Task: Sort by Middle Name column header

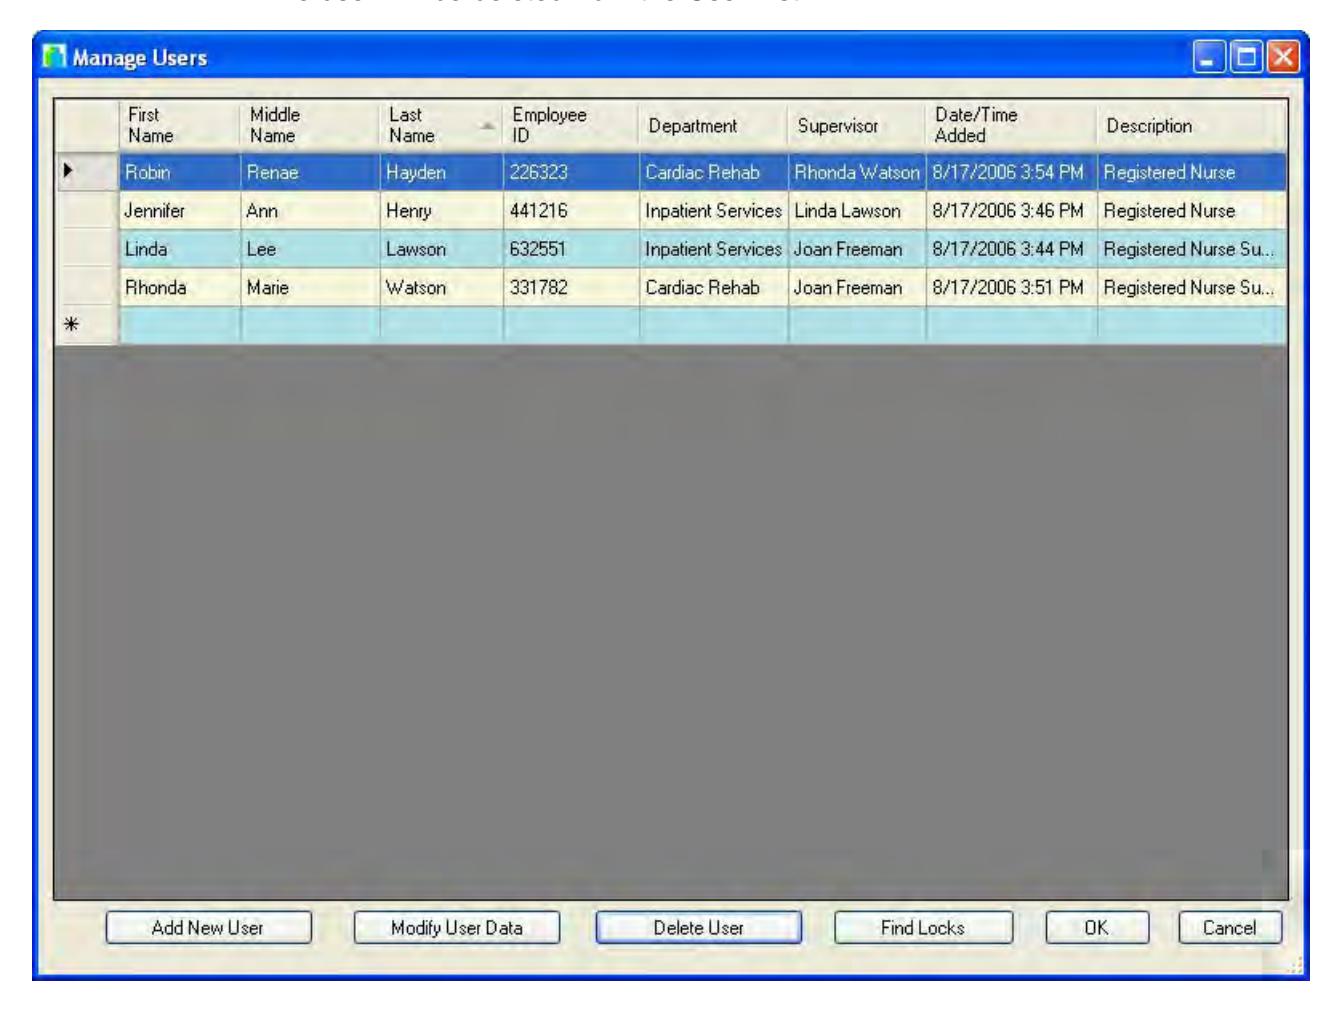Action: coord(311,126)
